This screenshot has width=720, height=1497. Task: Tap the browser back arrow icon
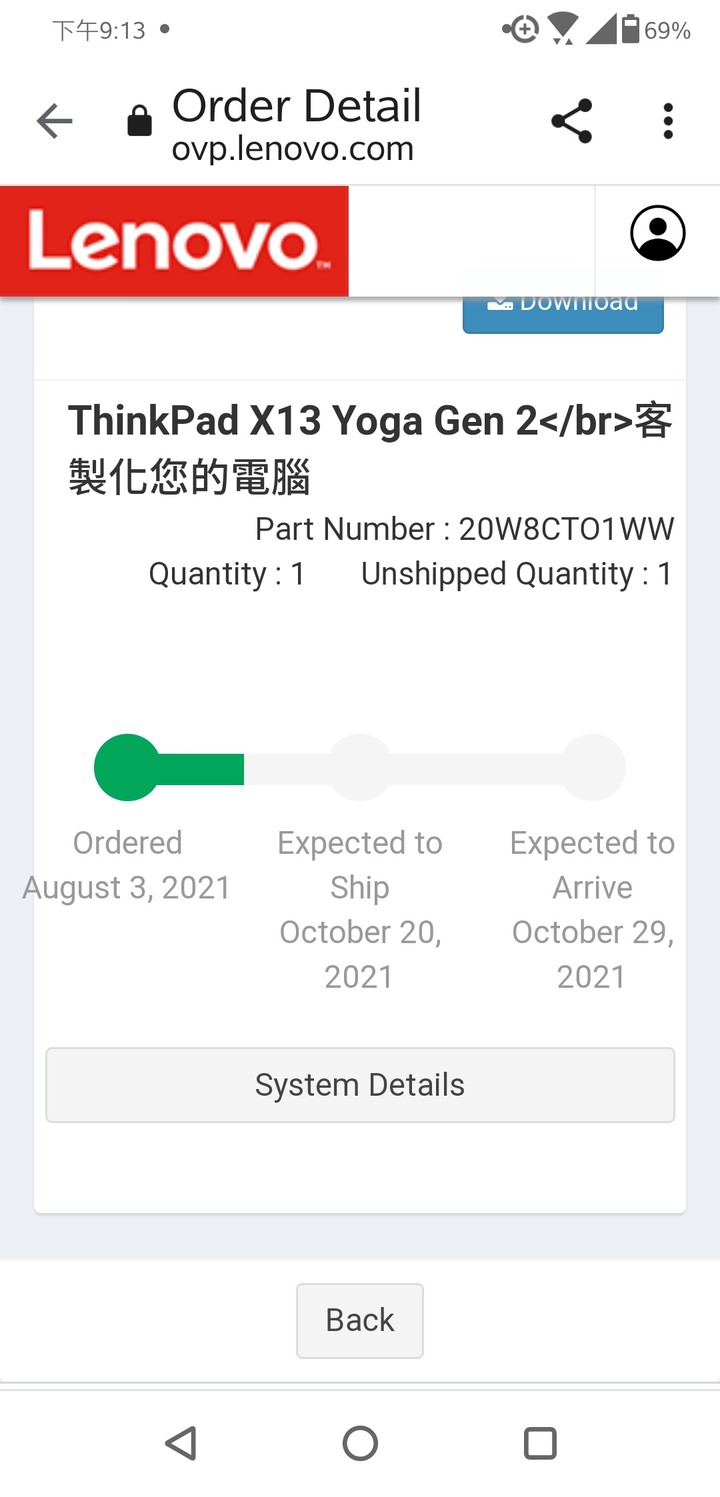[55, 122]
